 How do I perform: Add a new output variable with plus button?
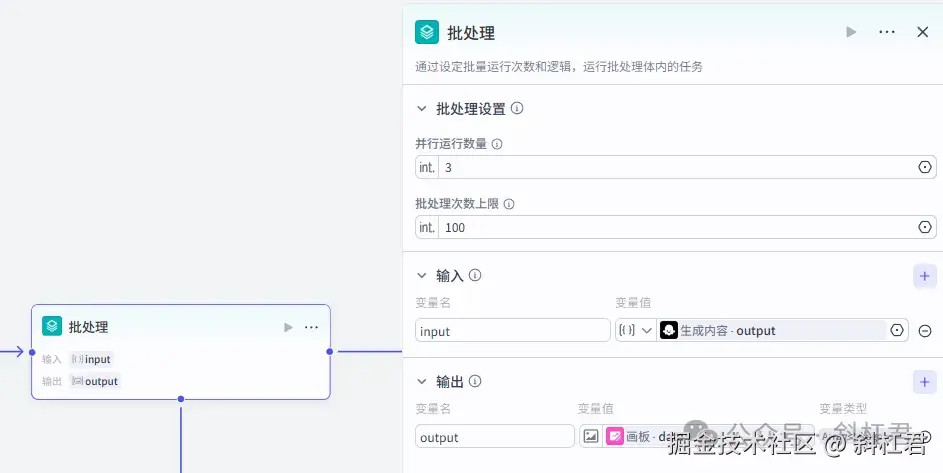(924, 382)
